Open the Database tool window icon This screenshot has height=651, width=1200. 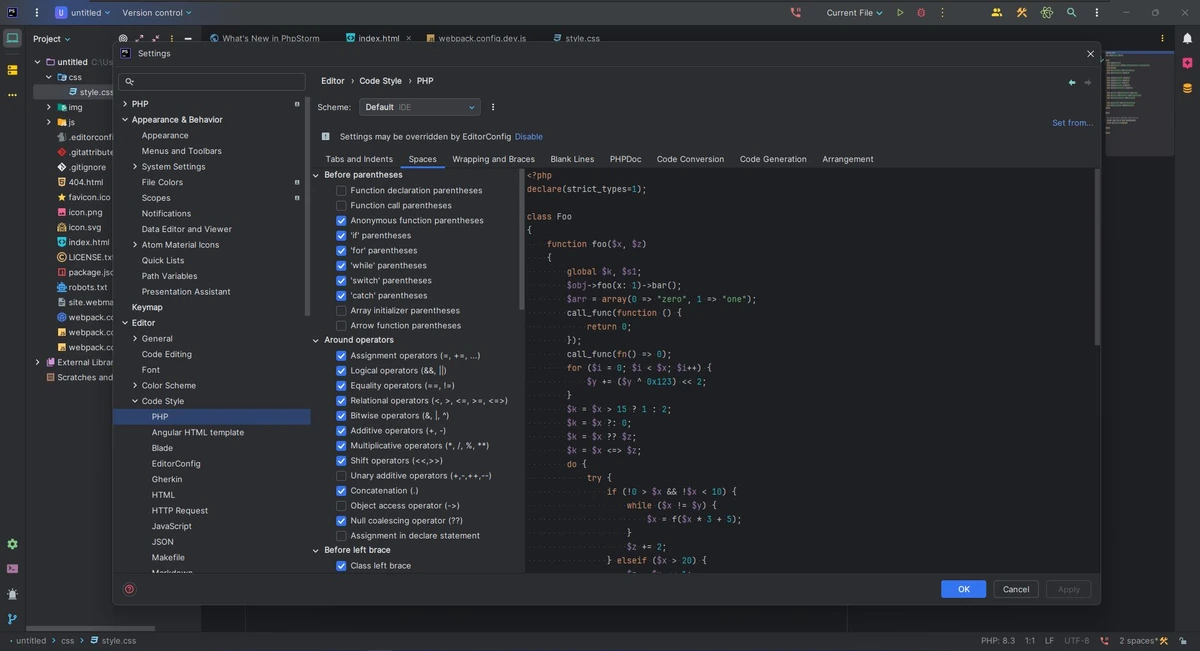pyautogui.click(x=1187, y=88)
